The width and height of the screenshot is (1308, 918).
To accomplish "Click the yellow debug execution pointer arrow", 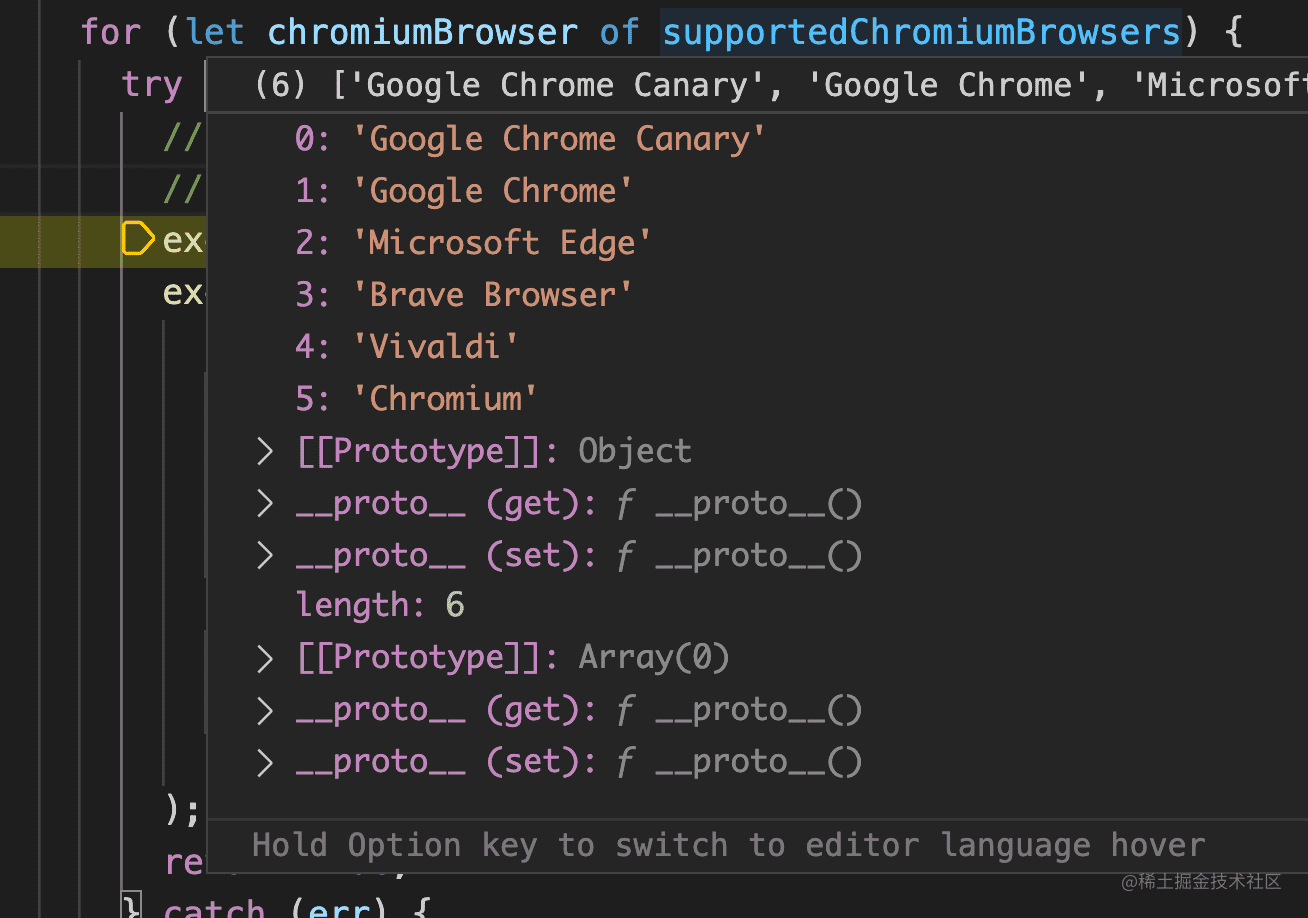I will [x=138, y=240].
